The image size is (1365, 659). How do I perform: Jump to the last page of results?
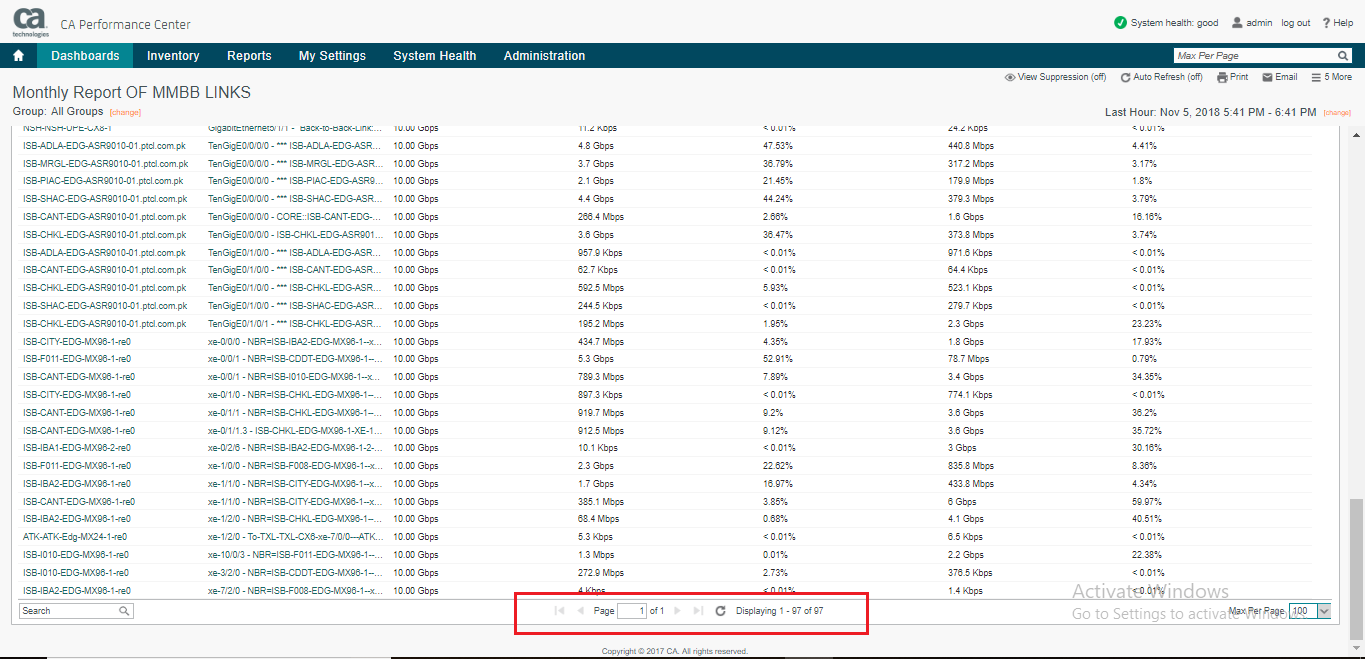point(698,610)
